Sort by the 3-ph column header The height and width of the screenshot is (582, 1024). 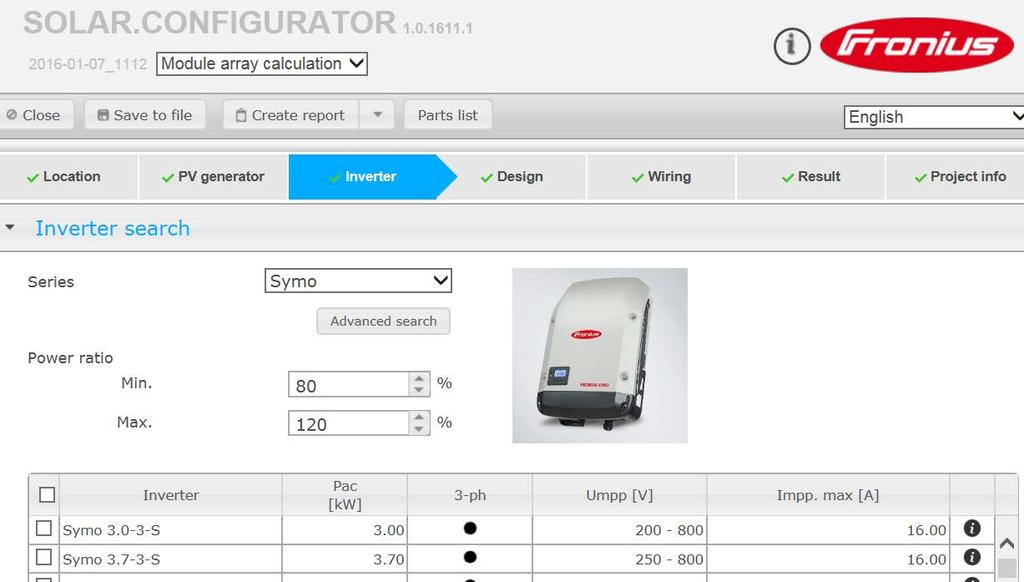pyautogui.click(x=470, y=495)
